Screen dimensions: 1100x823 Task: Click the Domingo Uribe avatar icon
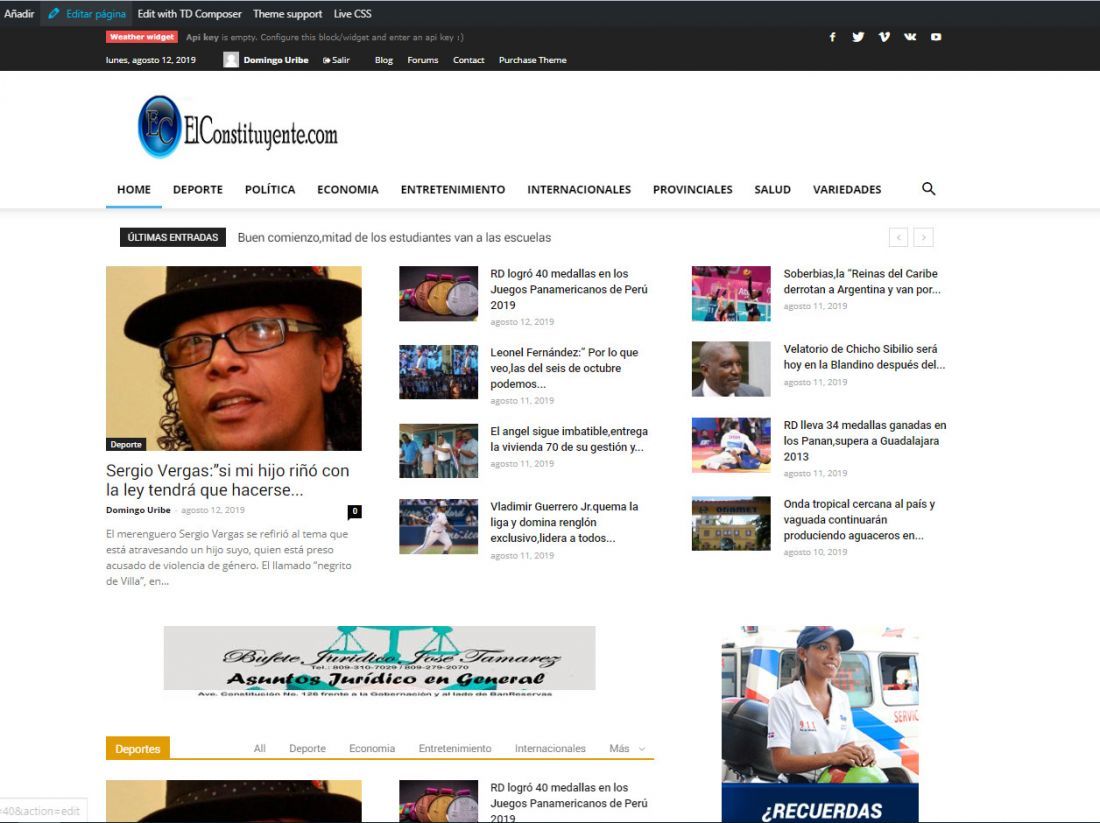click(x=231, y=60)
